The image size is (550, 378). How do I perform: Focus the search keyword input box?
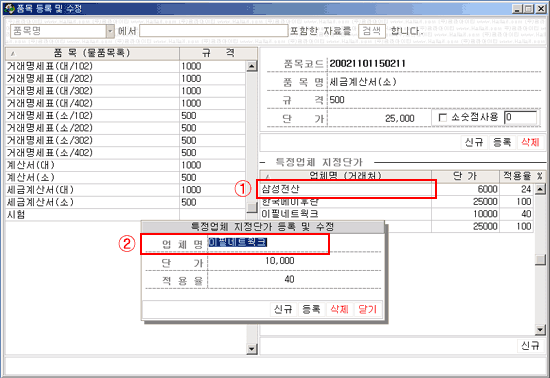(x=214, y=31)
